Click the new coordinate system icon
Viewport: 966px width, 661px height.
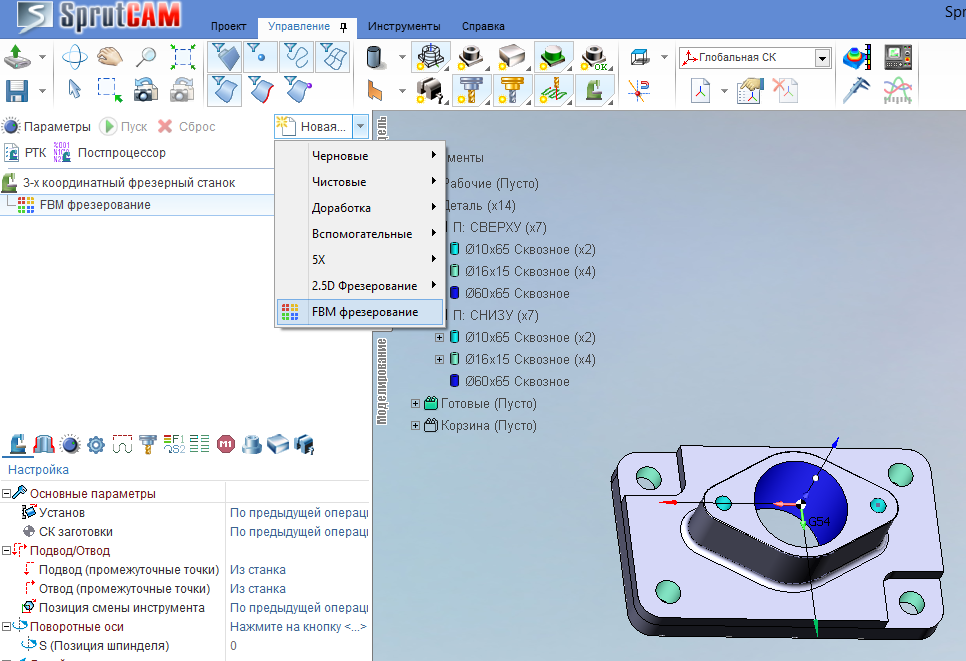(700, 91)
